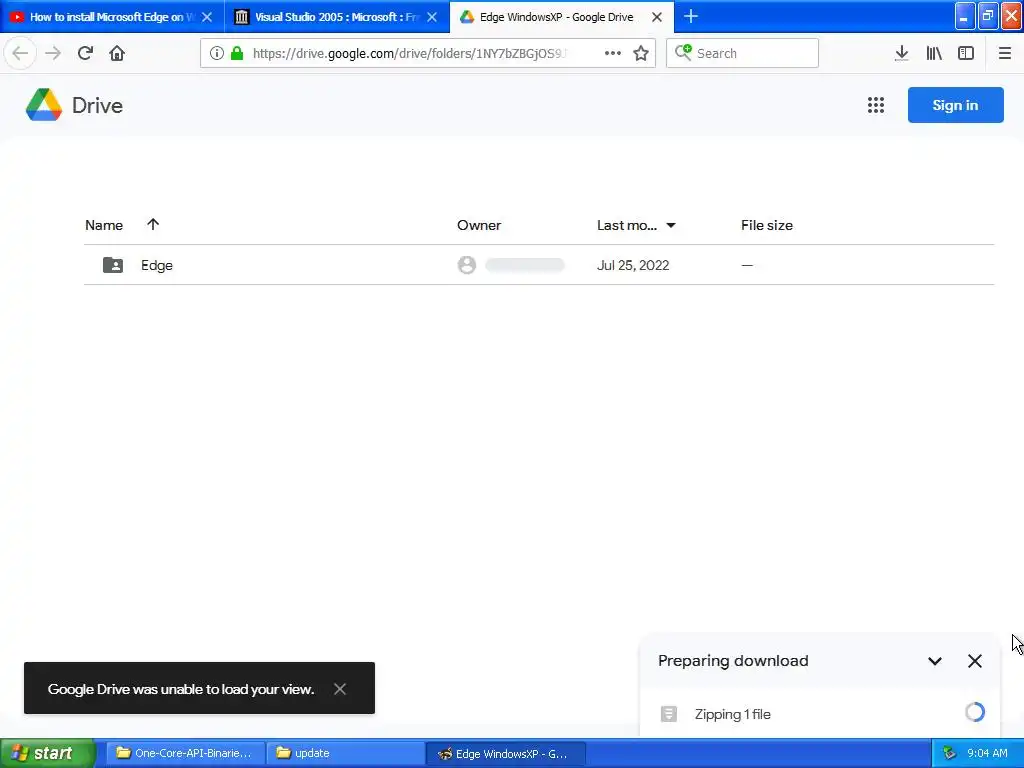Reload the current page
Screen dimensions: 1024x768
(x=85, y=53)
